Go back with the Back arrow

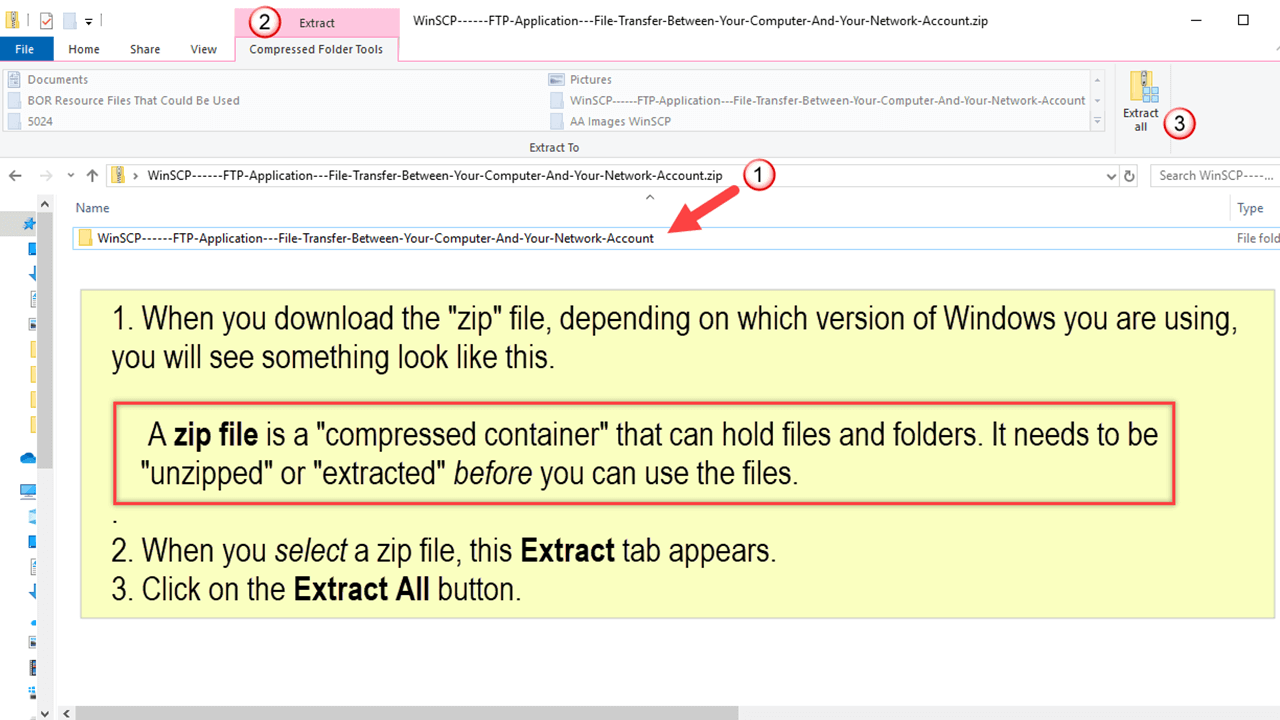click(x=15, y=176)
